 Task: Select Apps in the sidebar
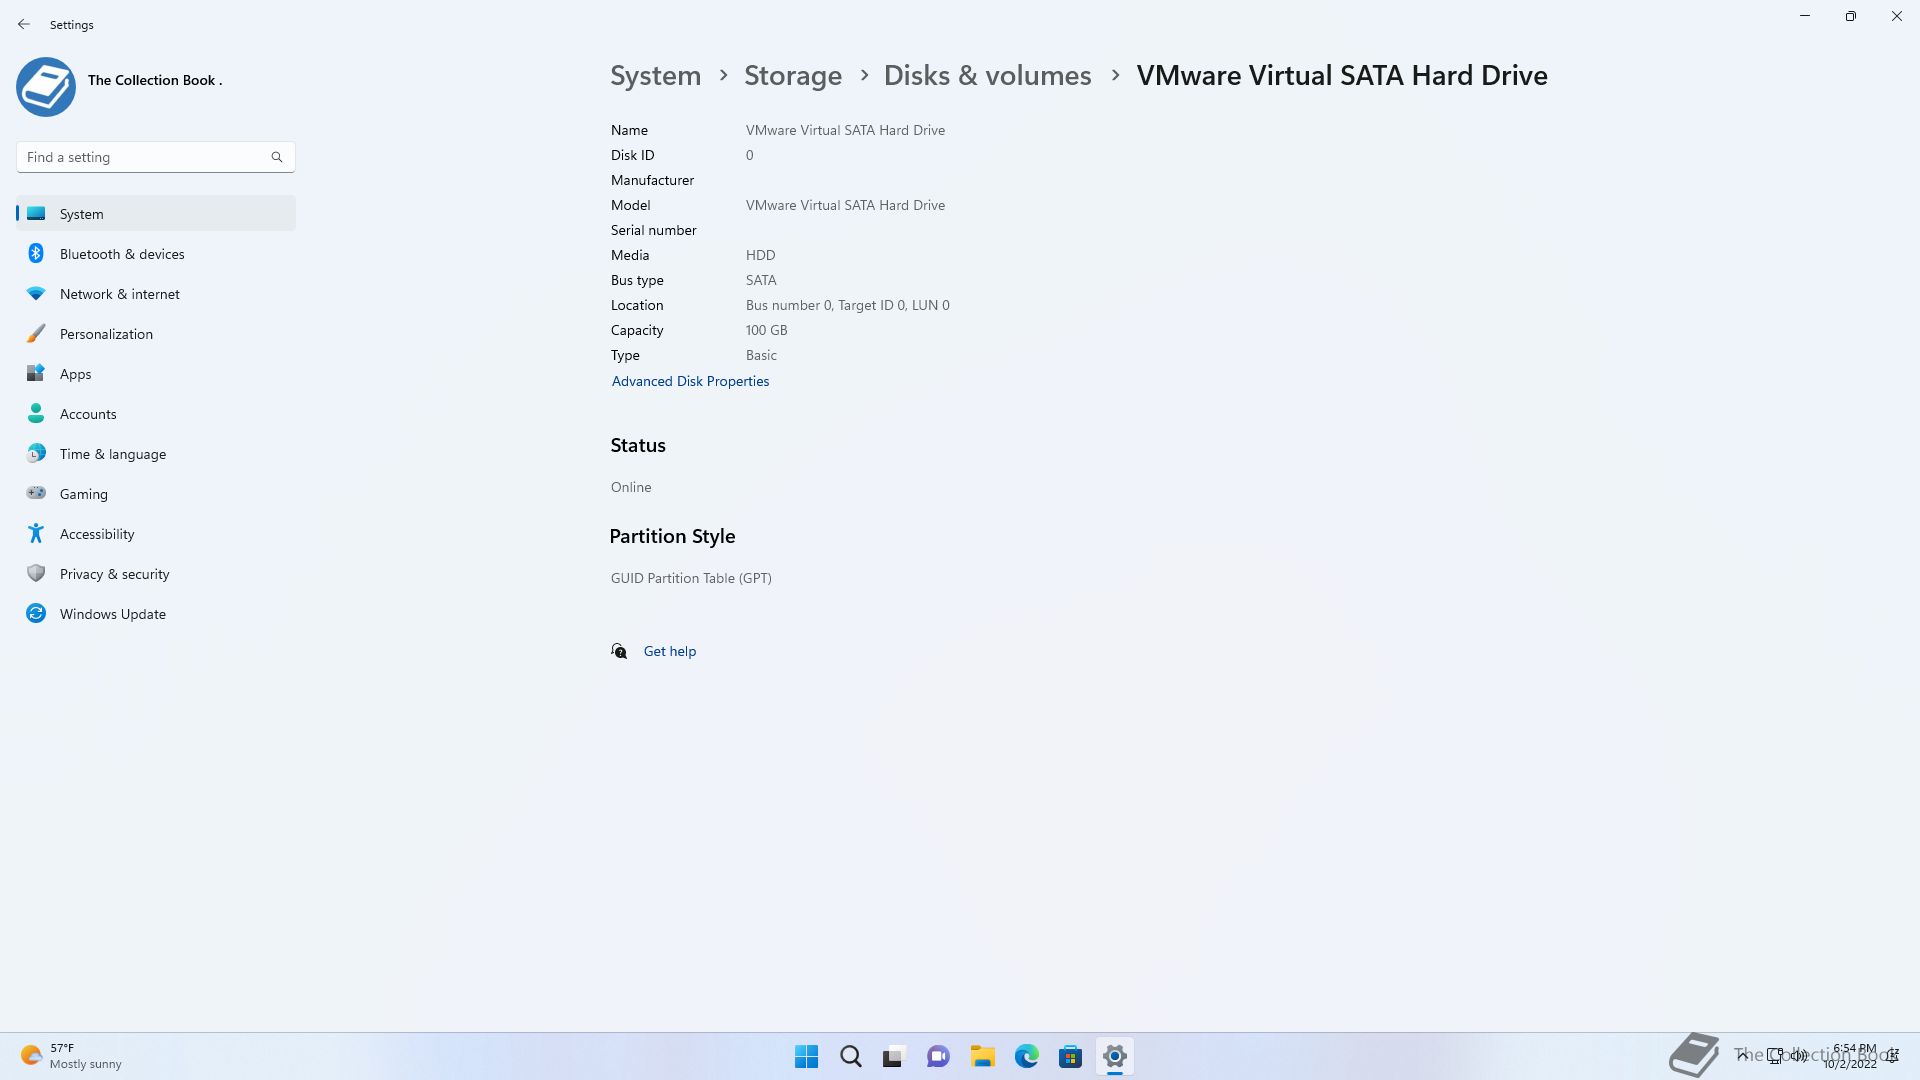76,374
